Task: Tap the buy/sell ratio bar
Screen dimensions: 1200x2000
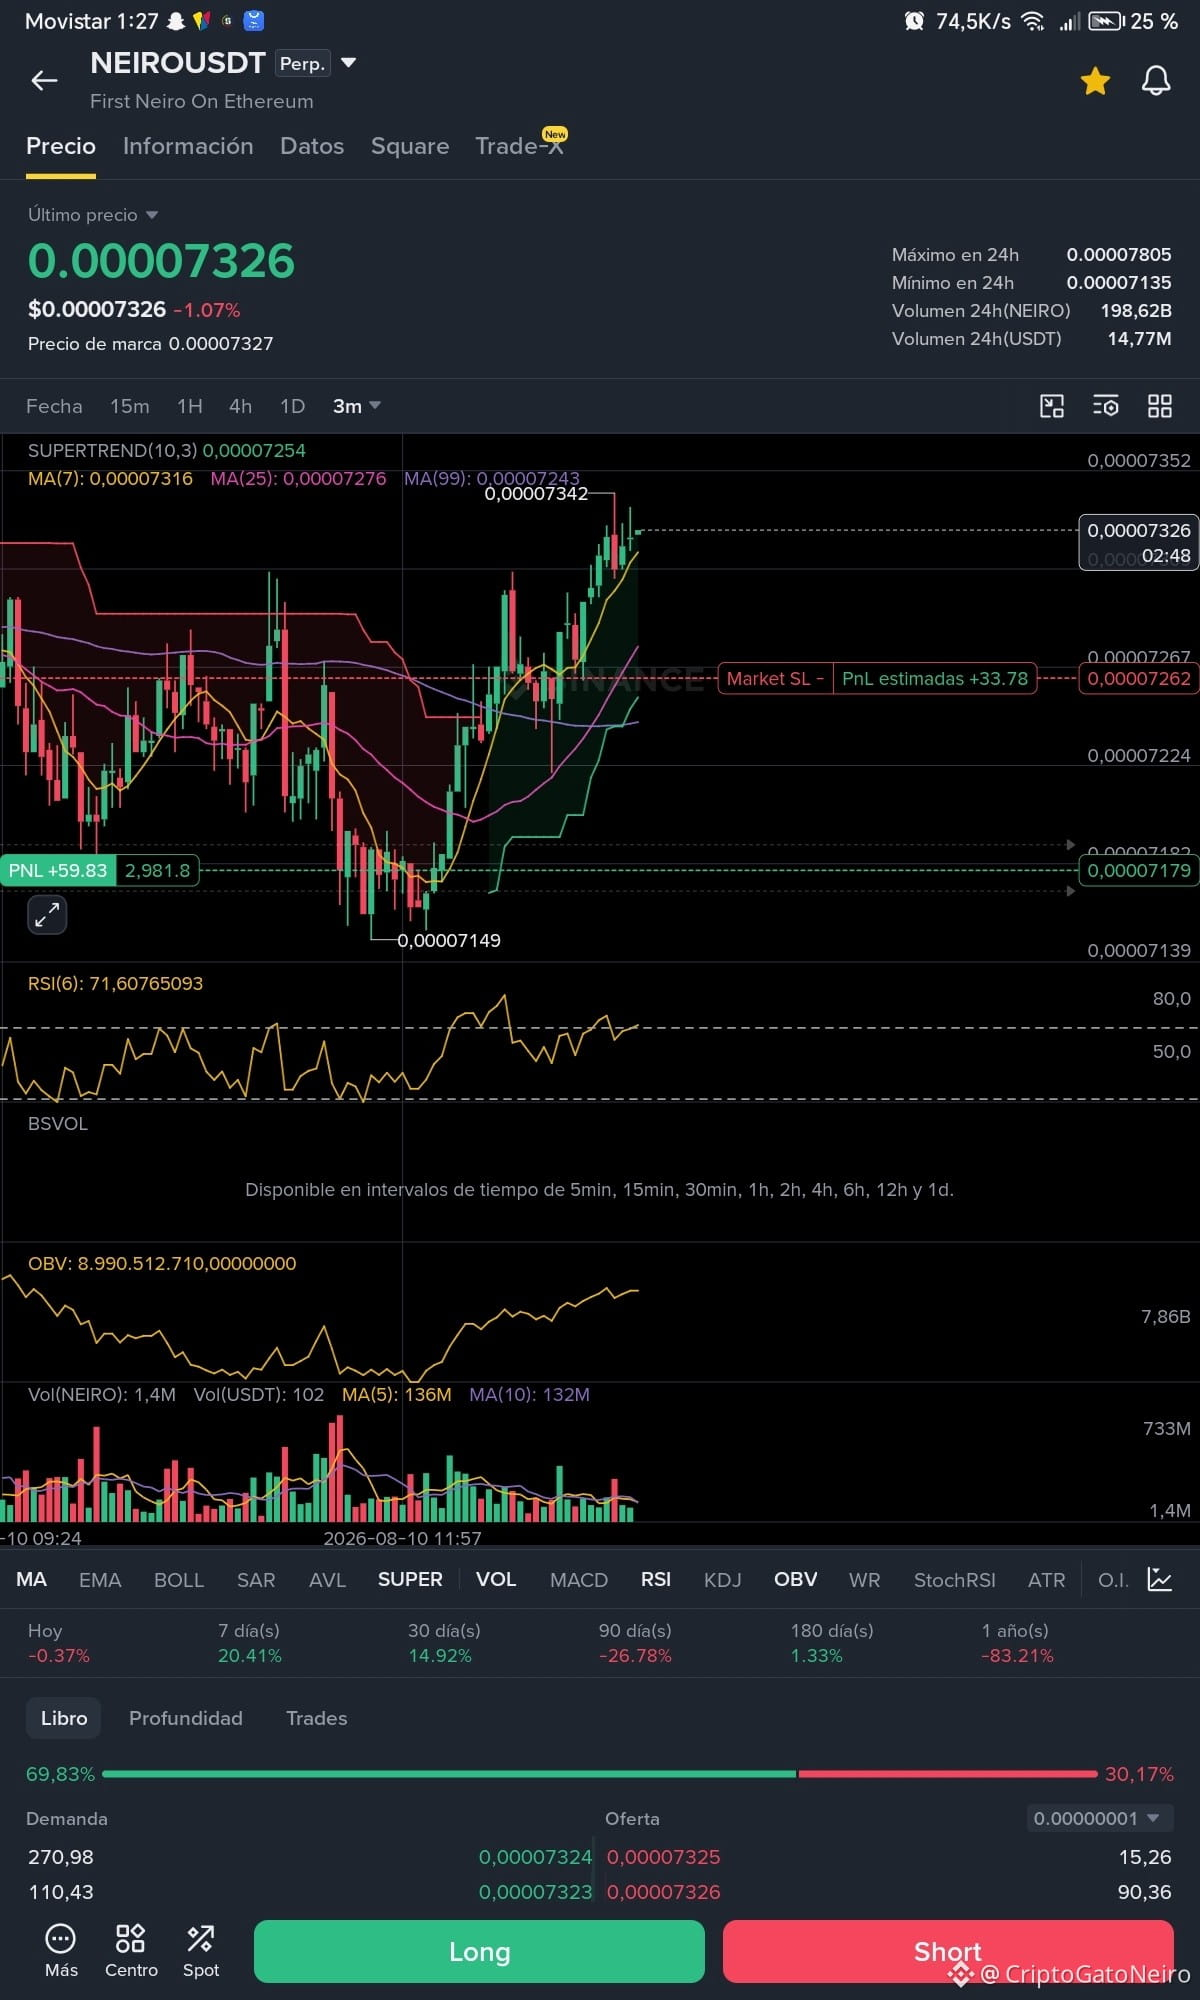Action: [600, 1774]
